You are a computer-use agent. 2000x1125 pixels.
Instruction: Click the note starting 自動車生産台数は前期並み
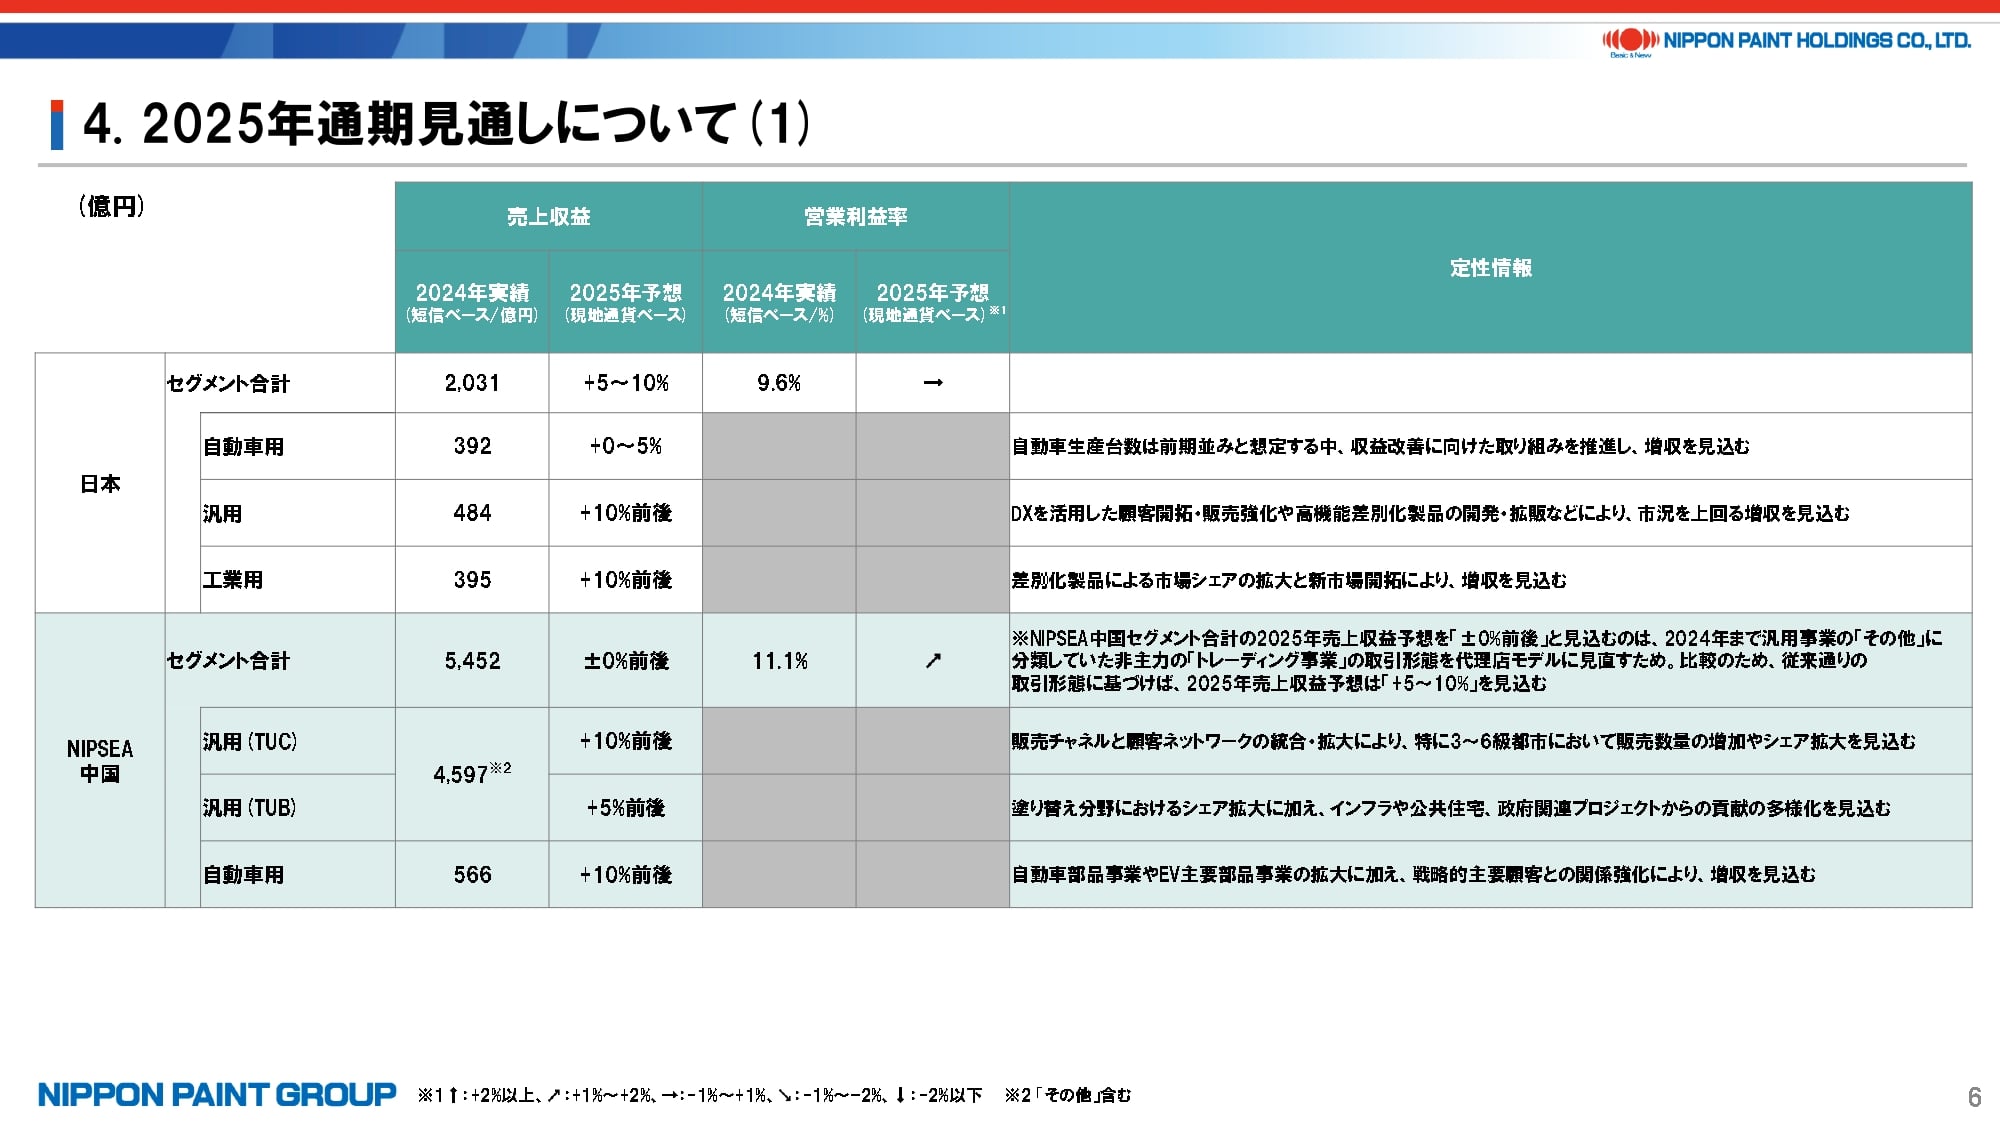[1381, 446]
